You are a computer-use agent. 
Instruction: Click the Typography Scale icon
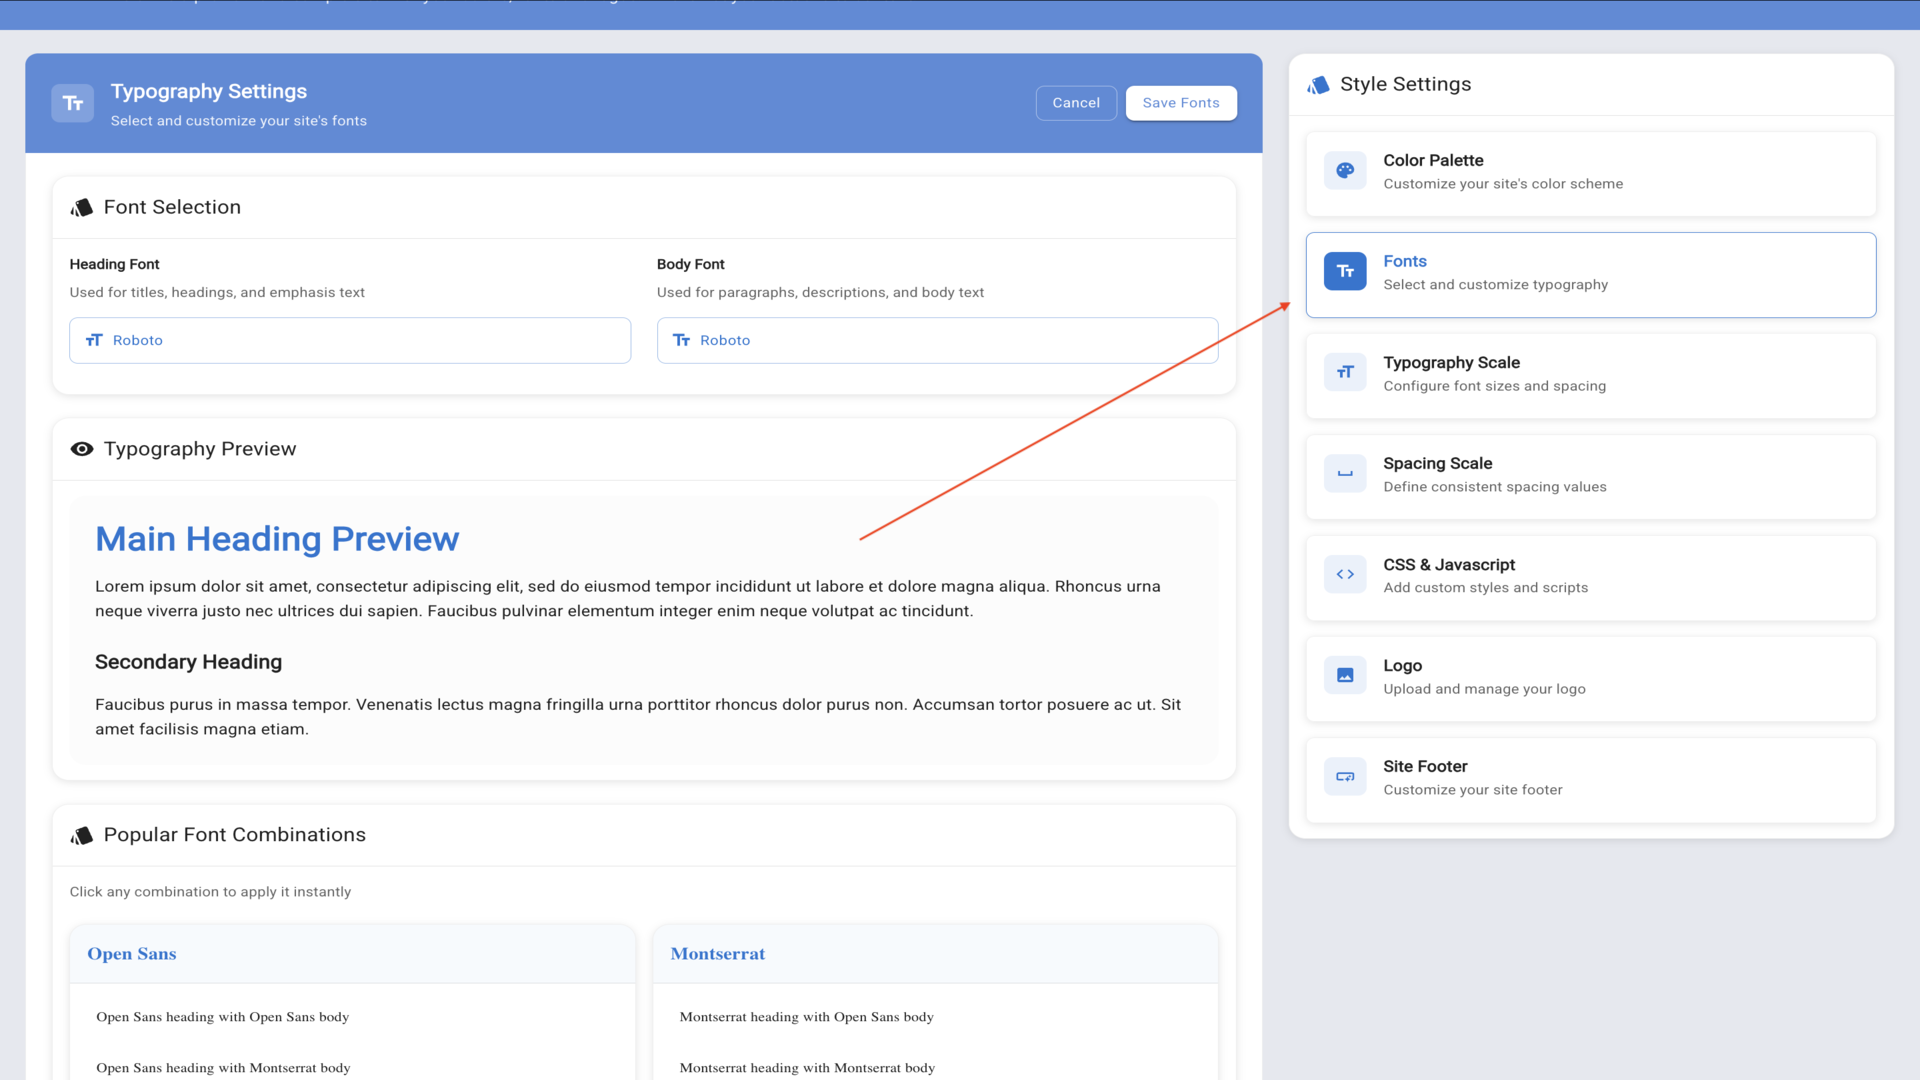click(1345, 373)
